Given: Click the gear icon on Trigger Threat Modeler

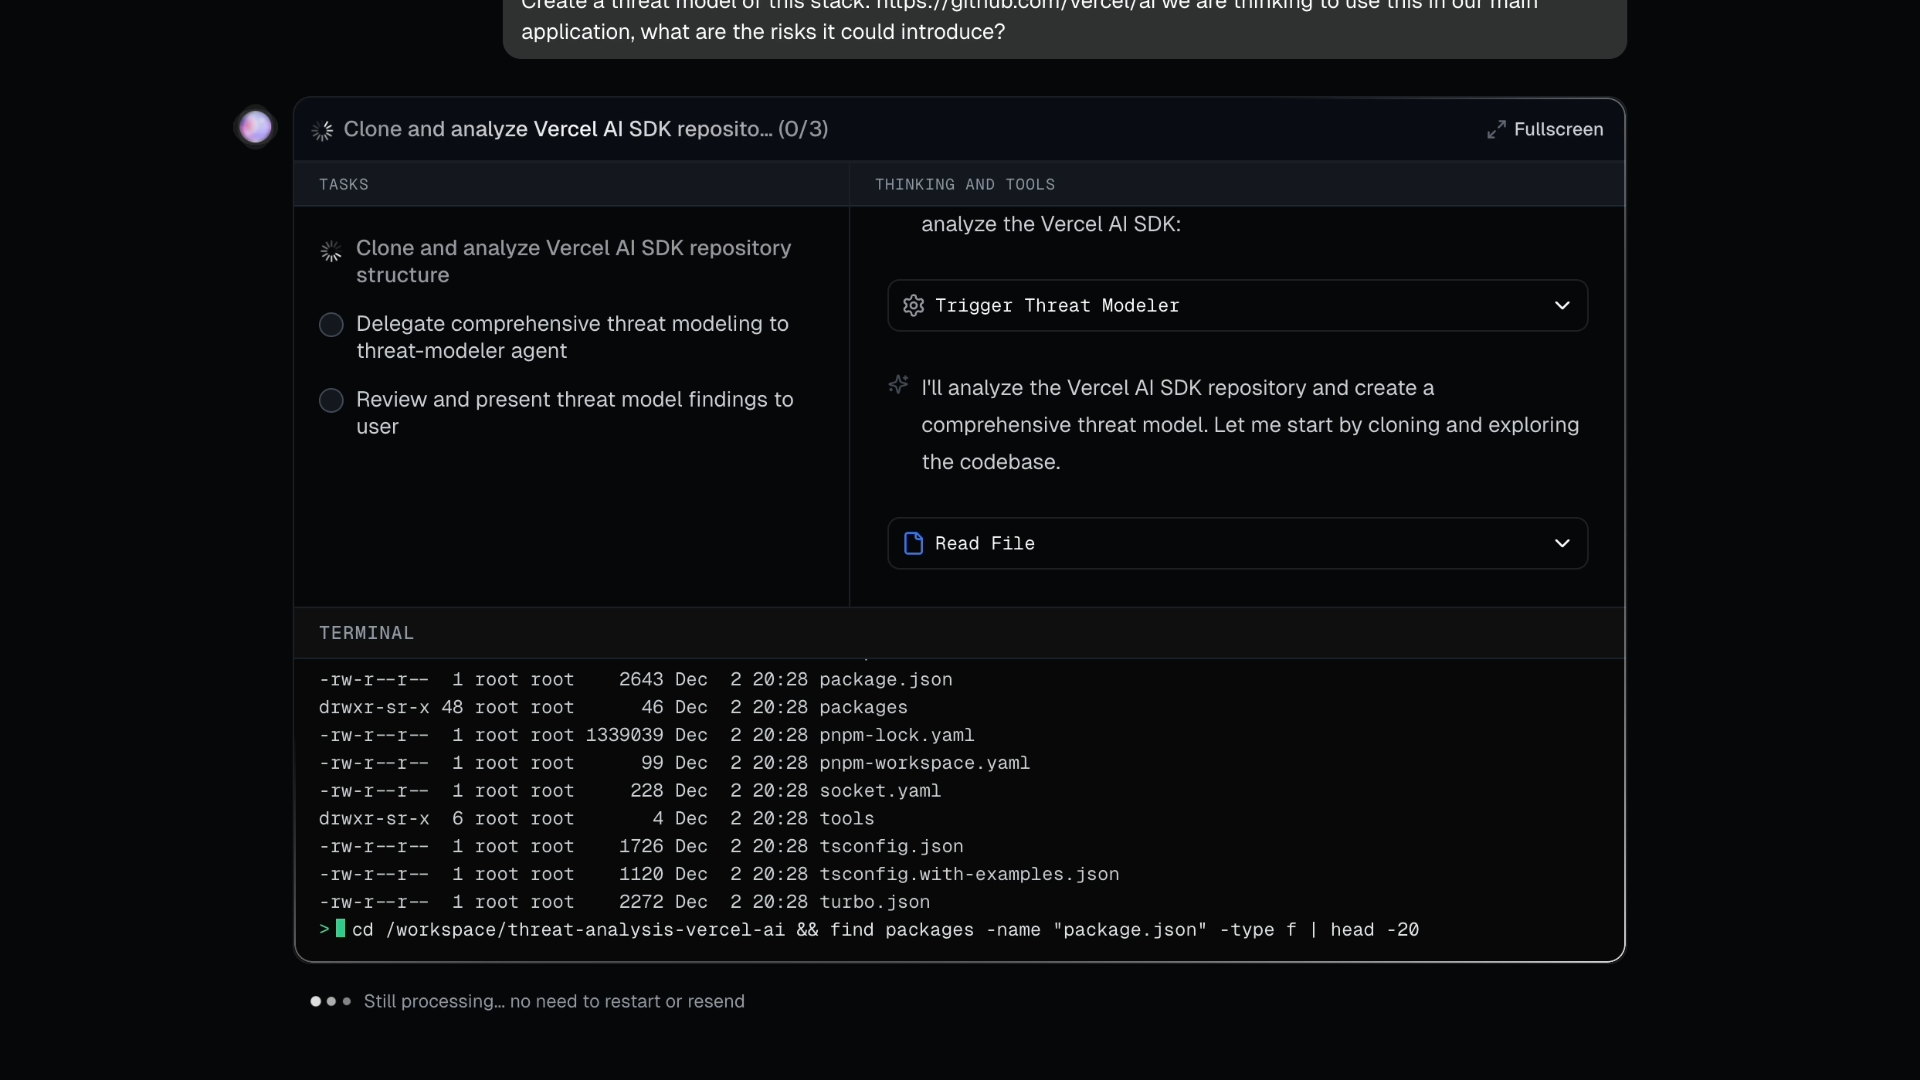Looking at the screenshot, I should [913, 306].
